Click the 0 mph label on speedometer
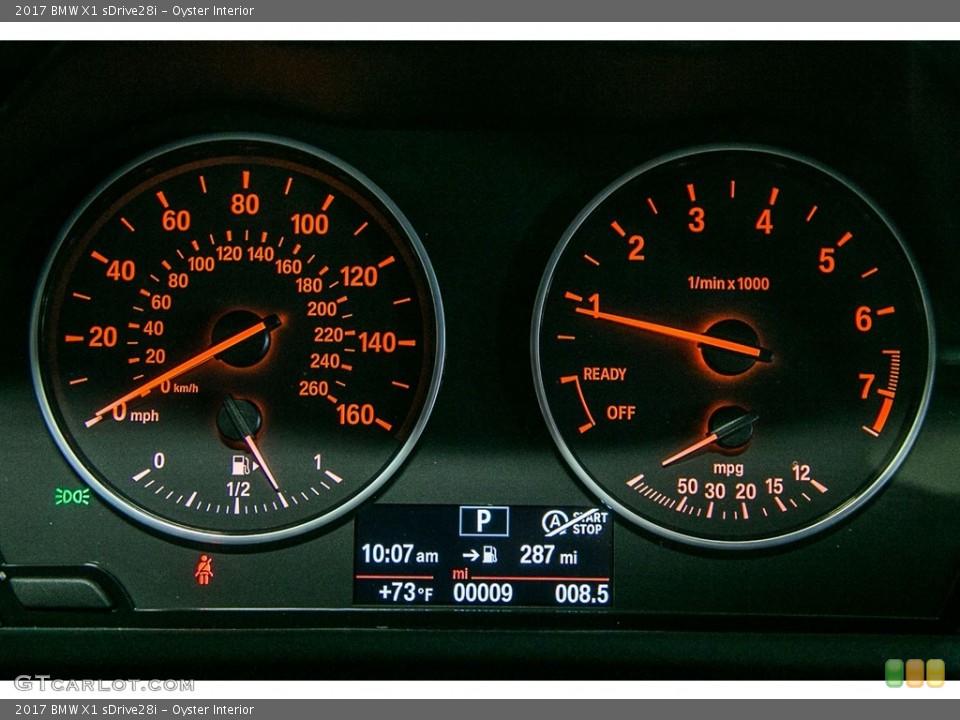960x720 pixels. click(x=136, y=413)
